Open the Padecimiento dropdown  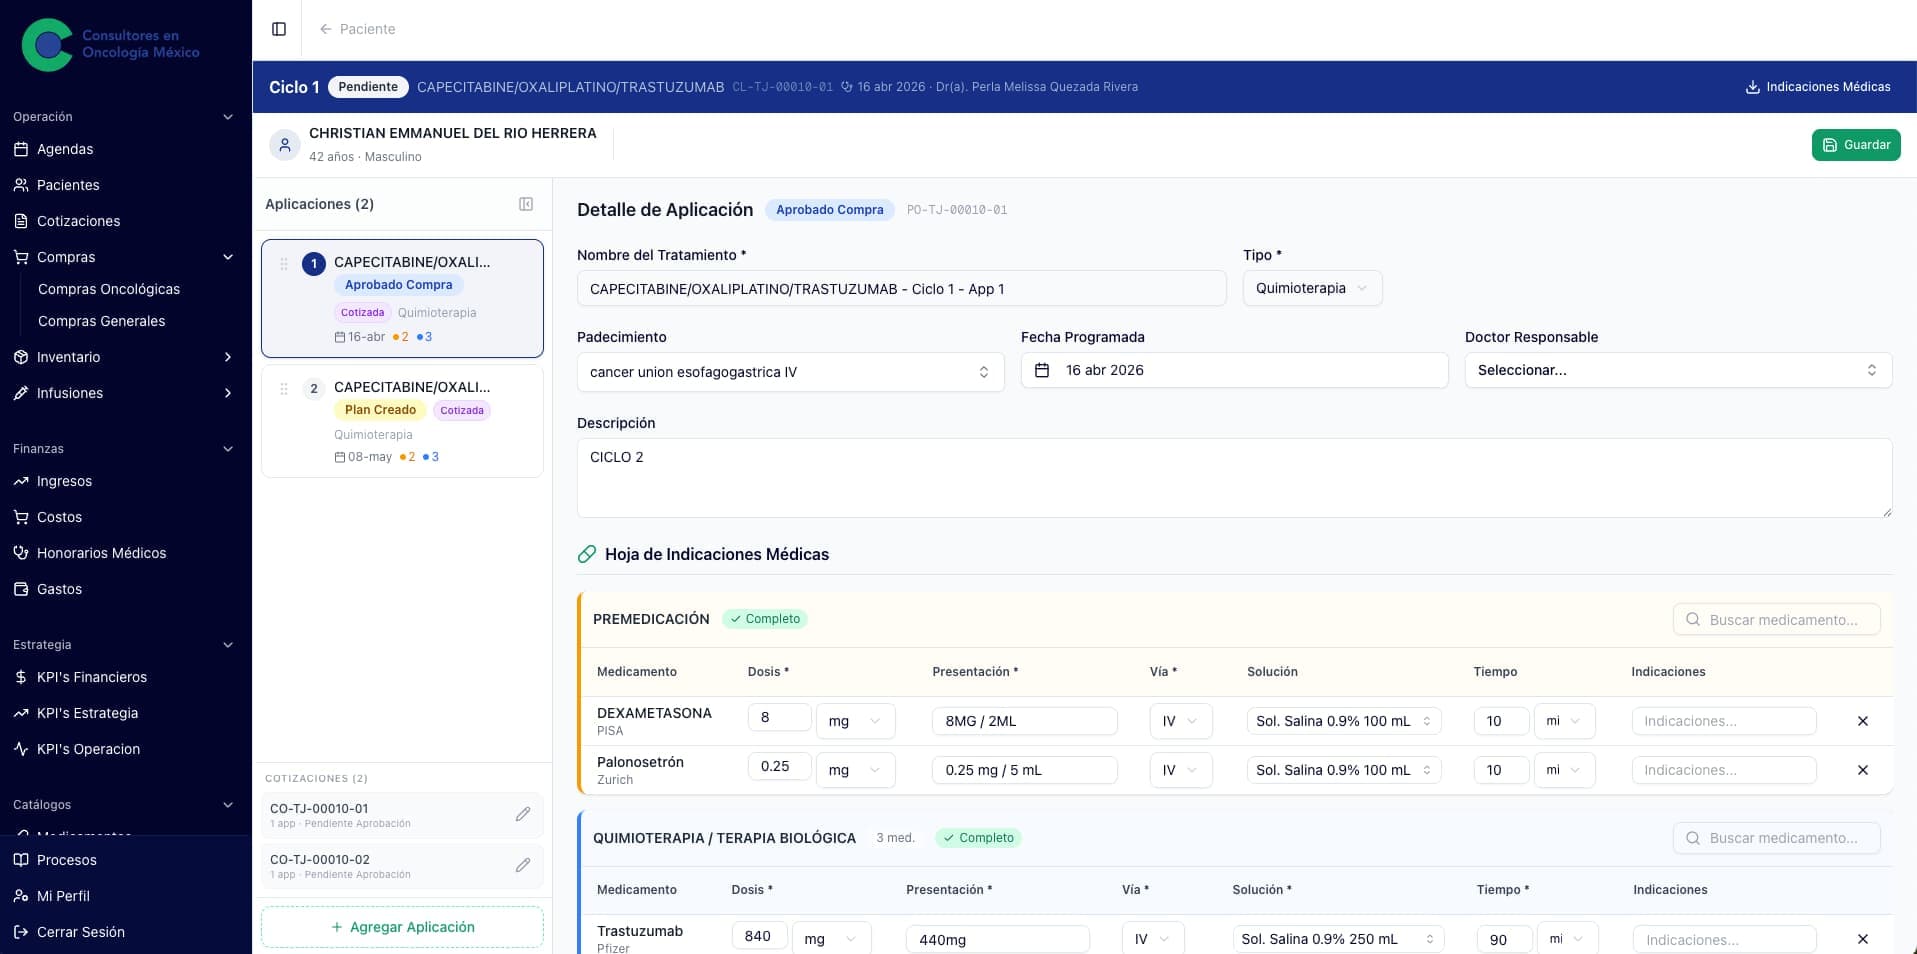pyautogui.click(x=790, y=372)
